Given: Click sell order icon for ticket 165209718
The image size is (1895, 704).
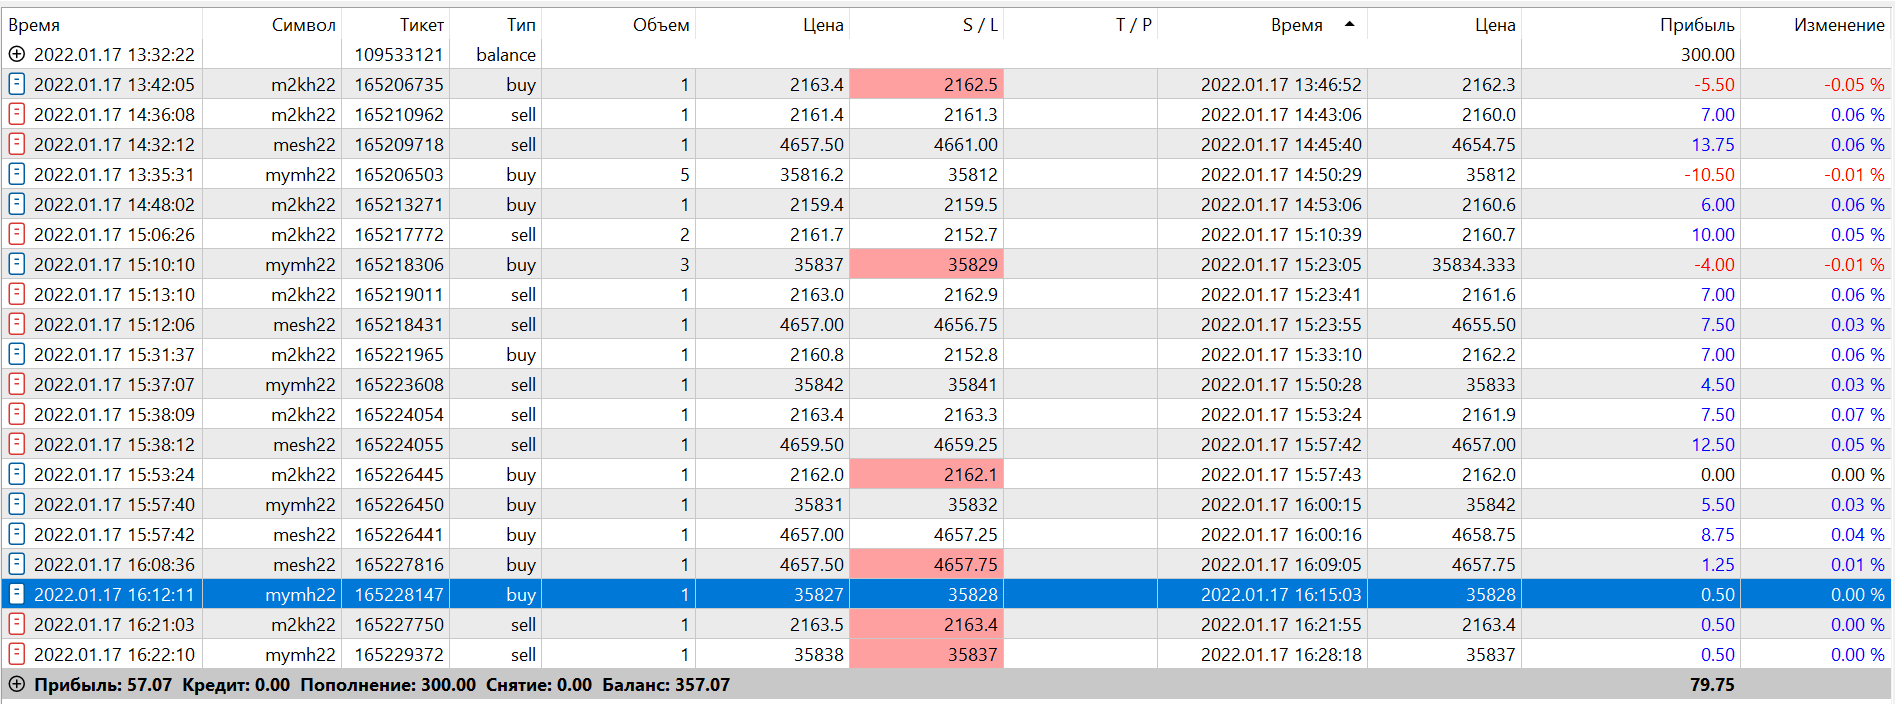Looking at the screenshot, I should pos(17,144).
